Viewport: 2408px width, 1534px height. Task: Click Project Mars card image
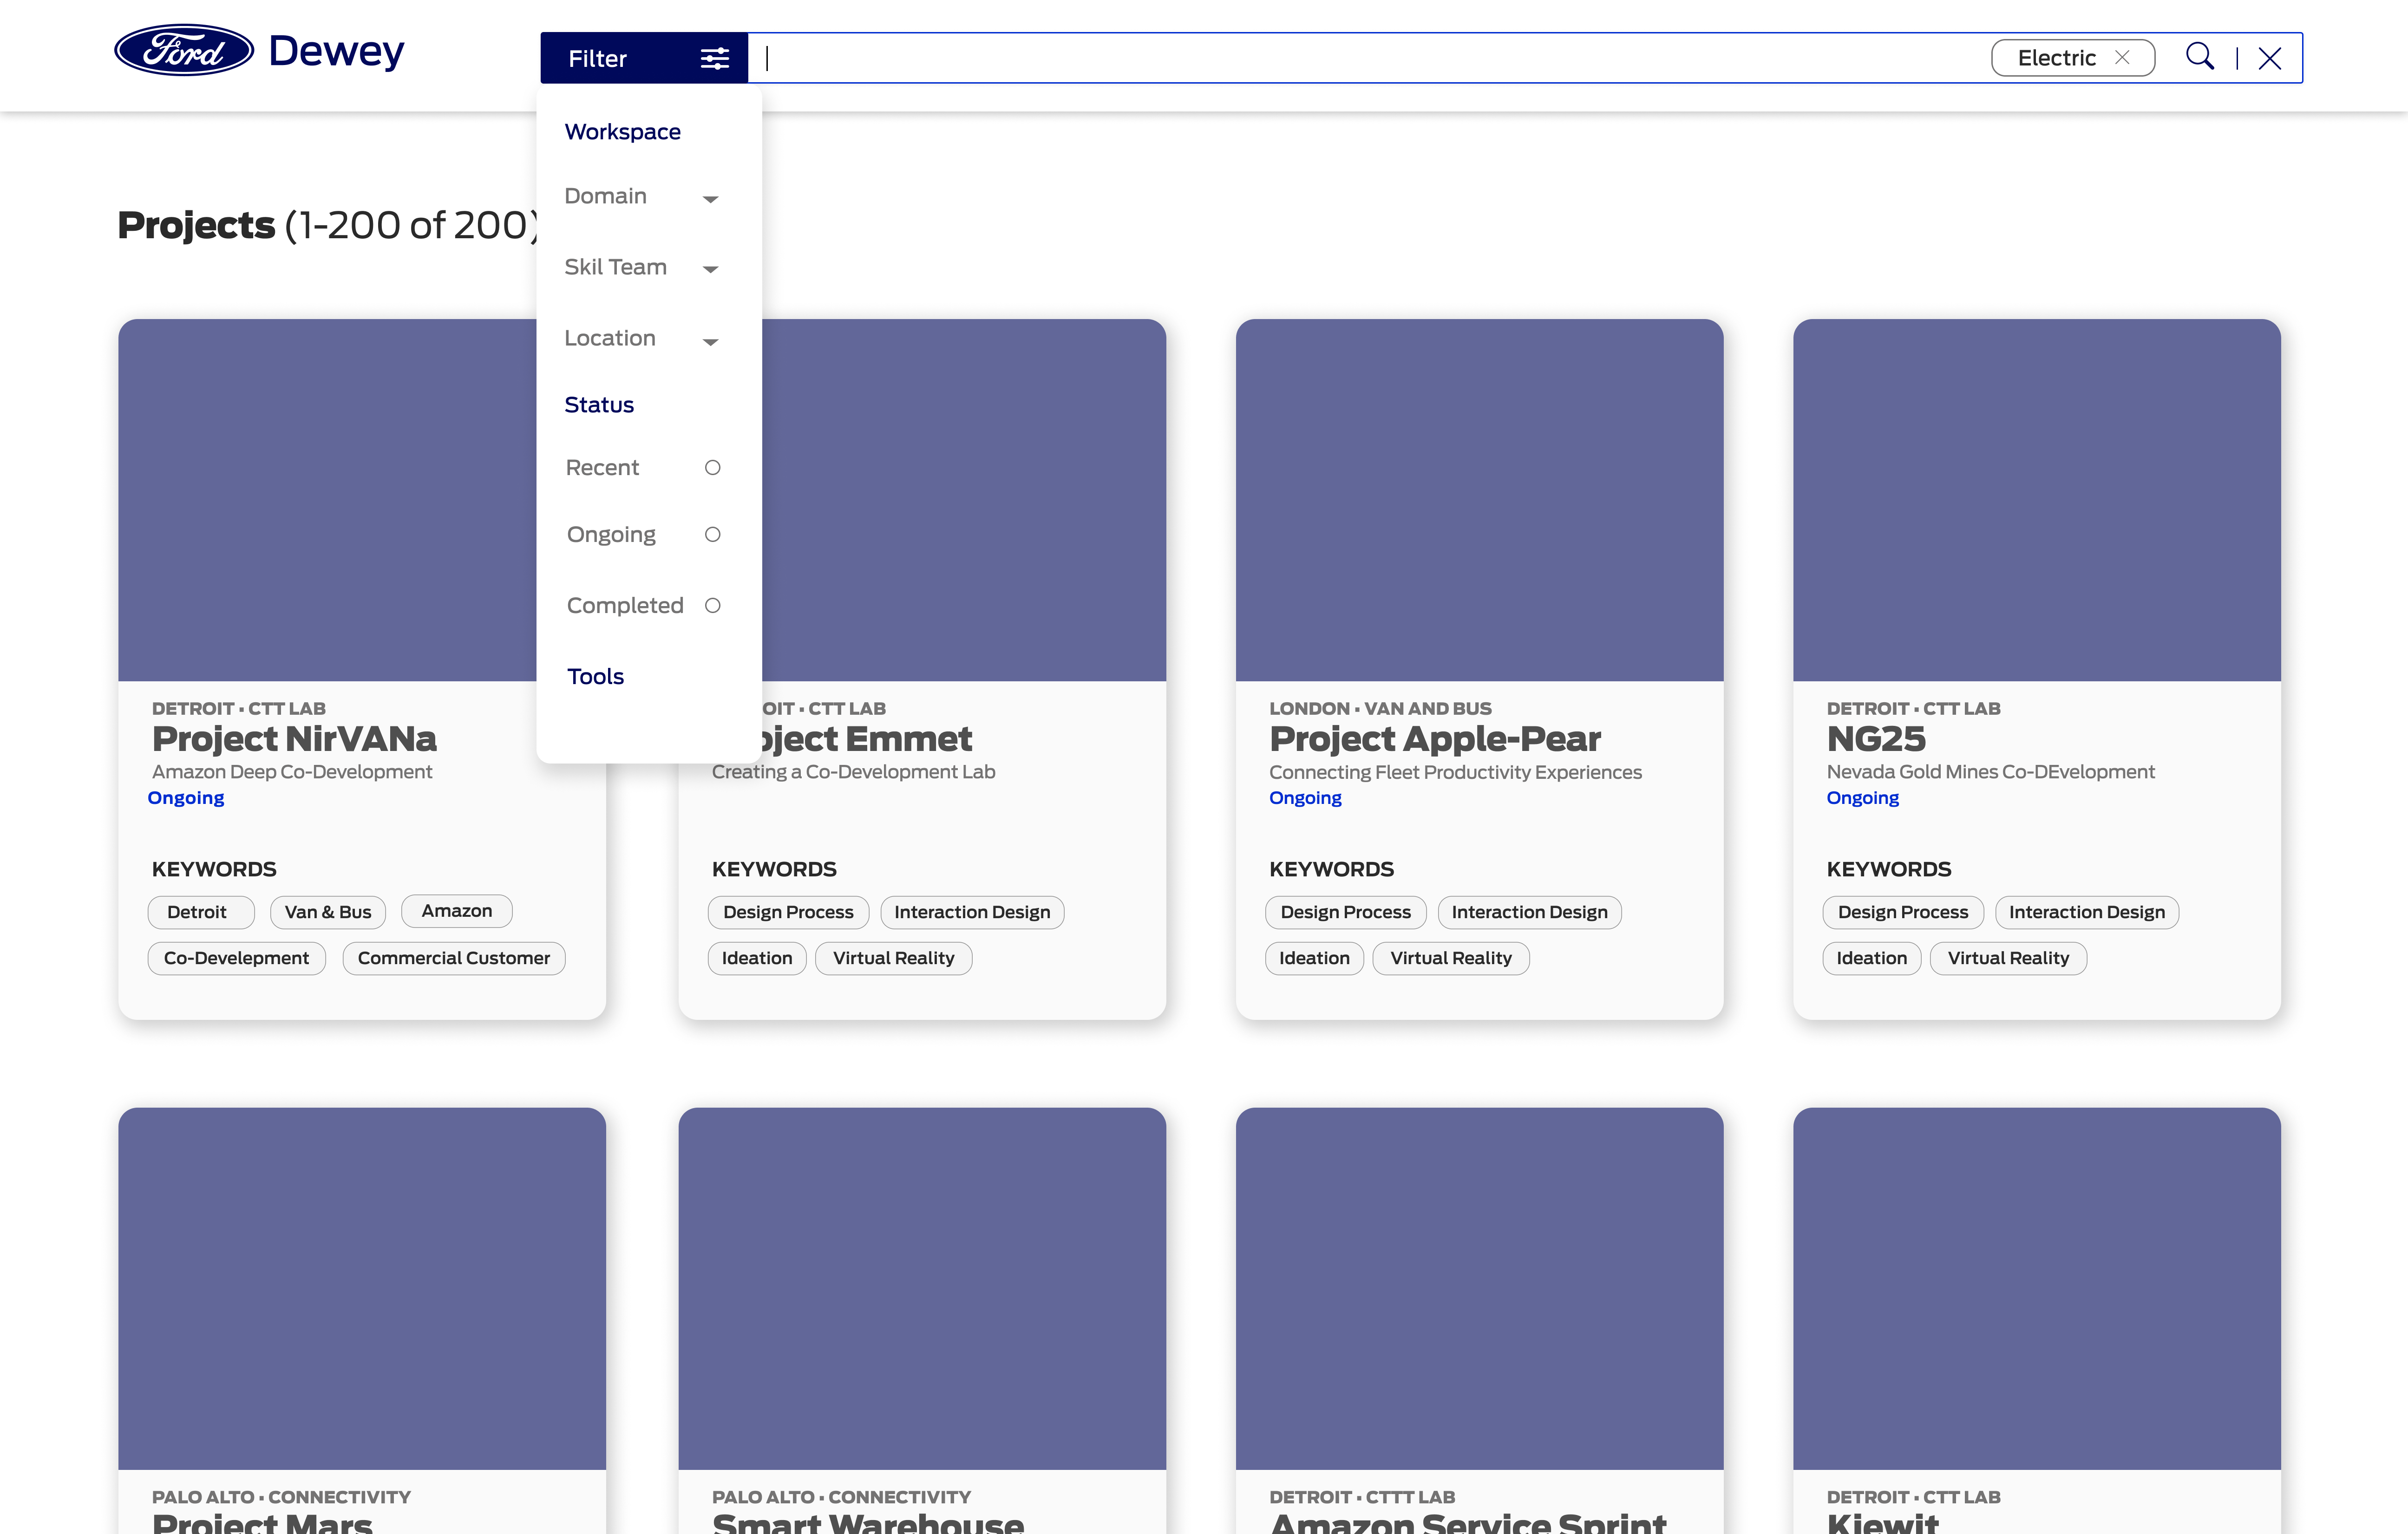pos(362,1288)
